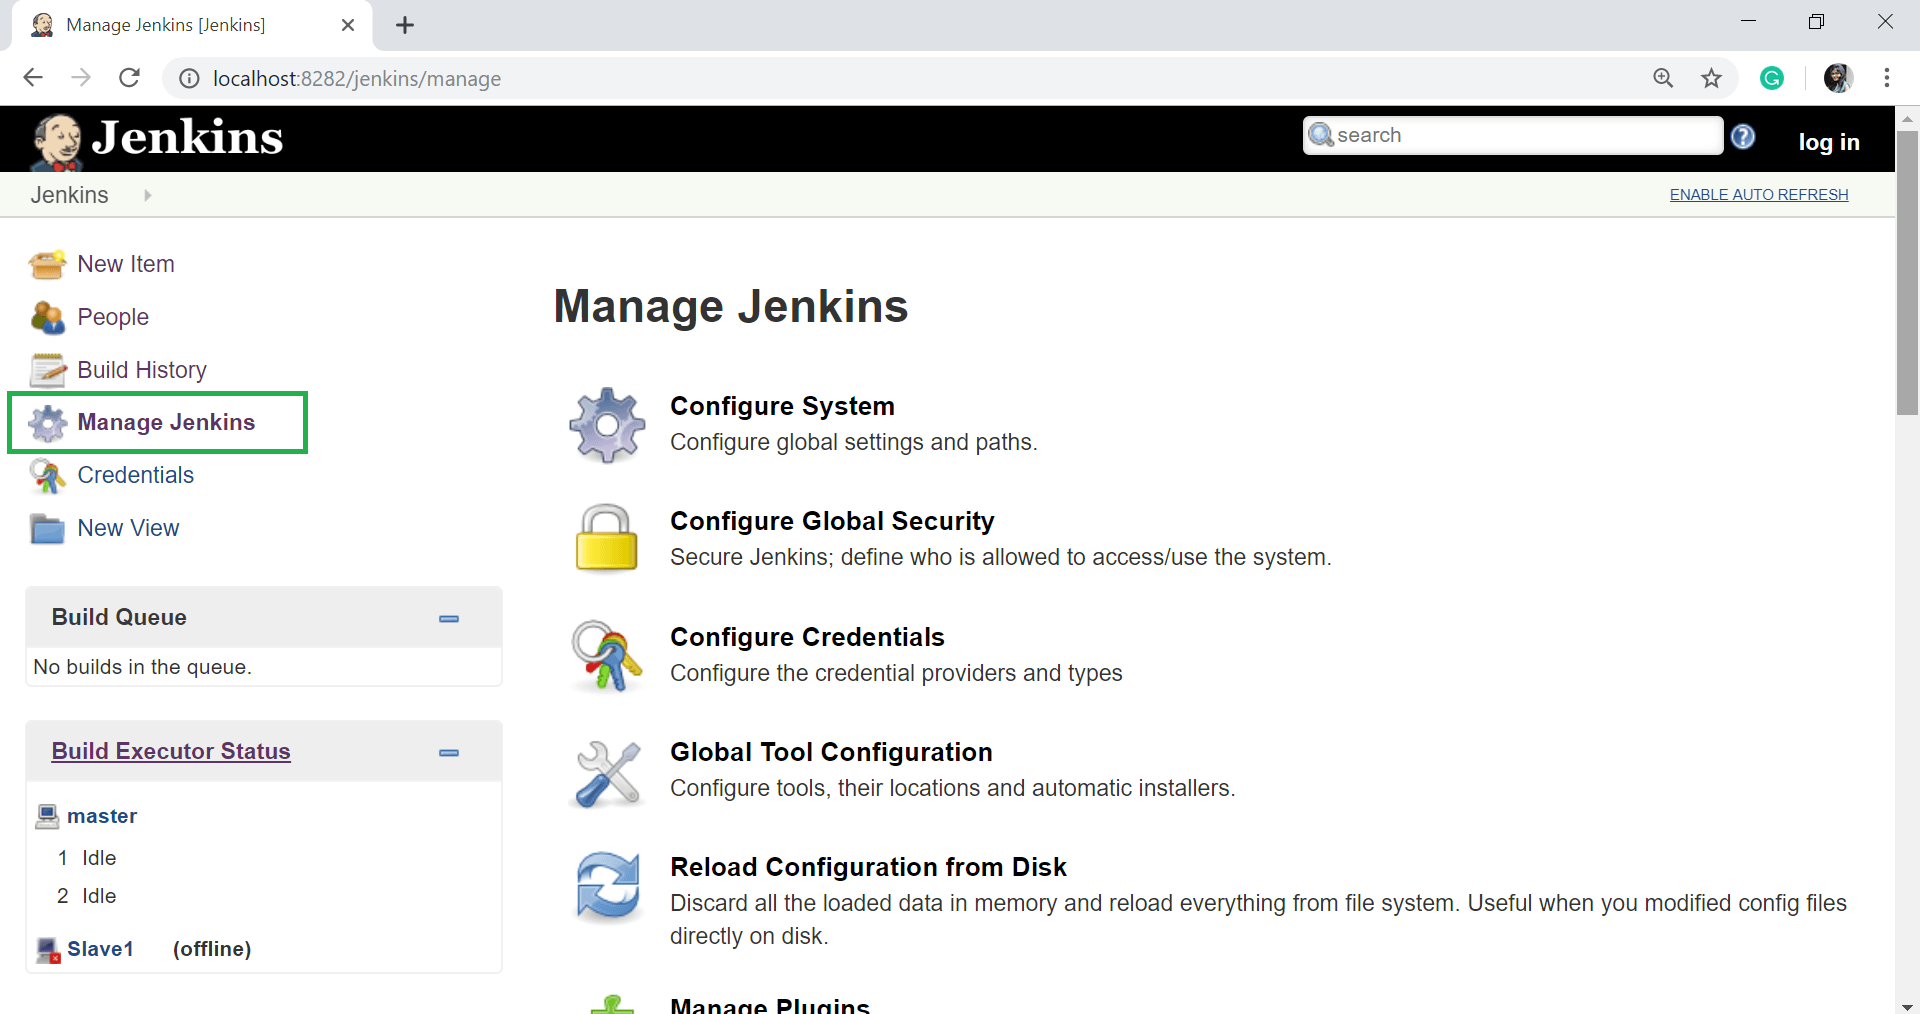Click the Reload Configuration refresh arrows icon
This screenshot has width=1920, height=1014.
click(x=608, y=886)
